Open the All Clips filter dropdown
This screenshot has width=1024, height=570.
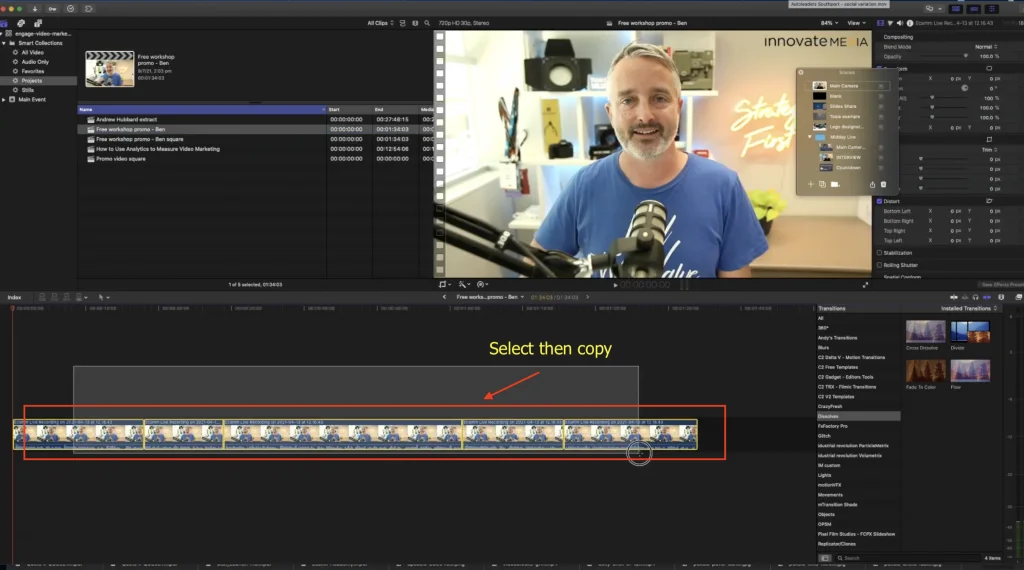pyautogui.click(x=380, y=23)
